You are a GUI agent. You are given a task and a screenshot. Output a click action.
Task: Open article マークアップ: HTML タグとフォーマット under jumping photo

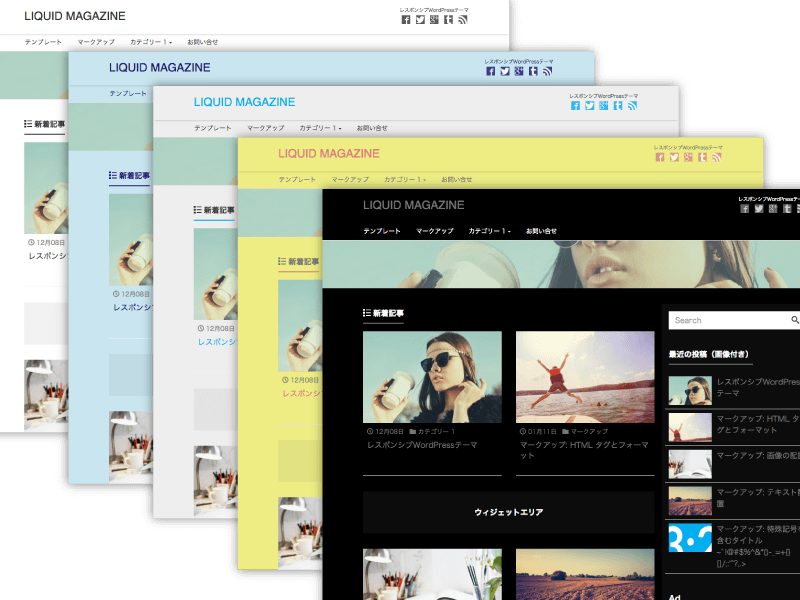point(584,450)
